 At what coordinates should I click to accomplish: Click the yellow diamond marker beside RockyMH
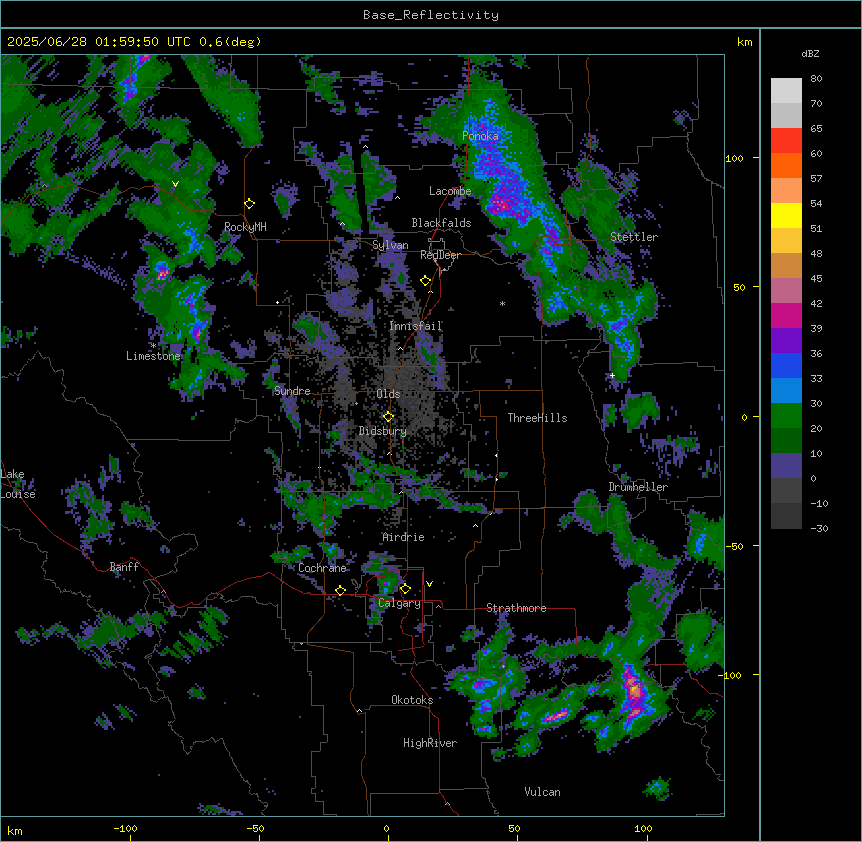pos(250,204)
